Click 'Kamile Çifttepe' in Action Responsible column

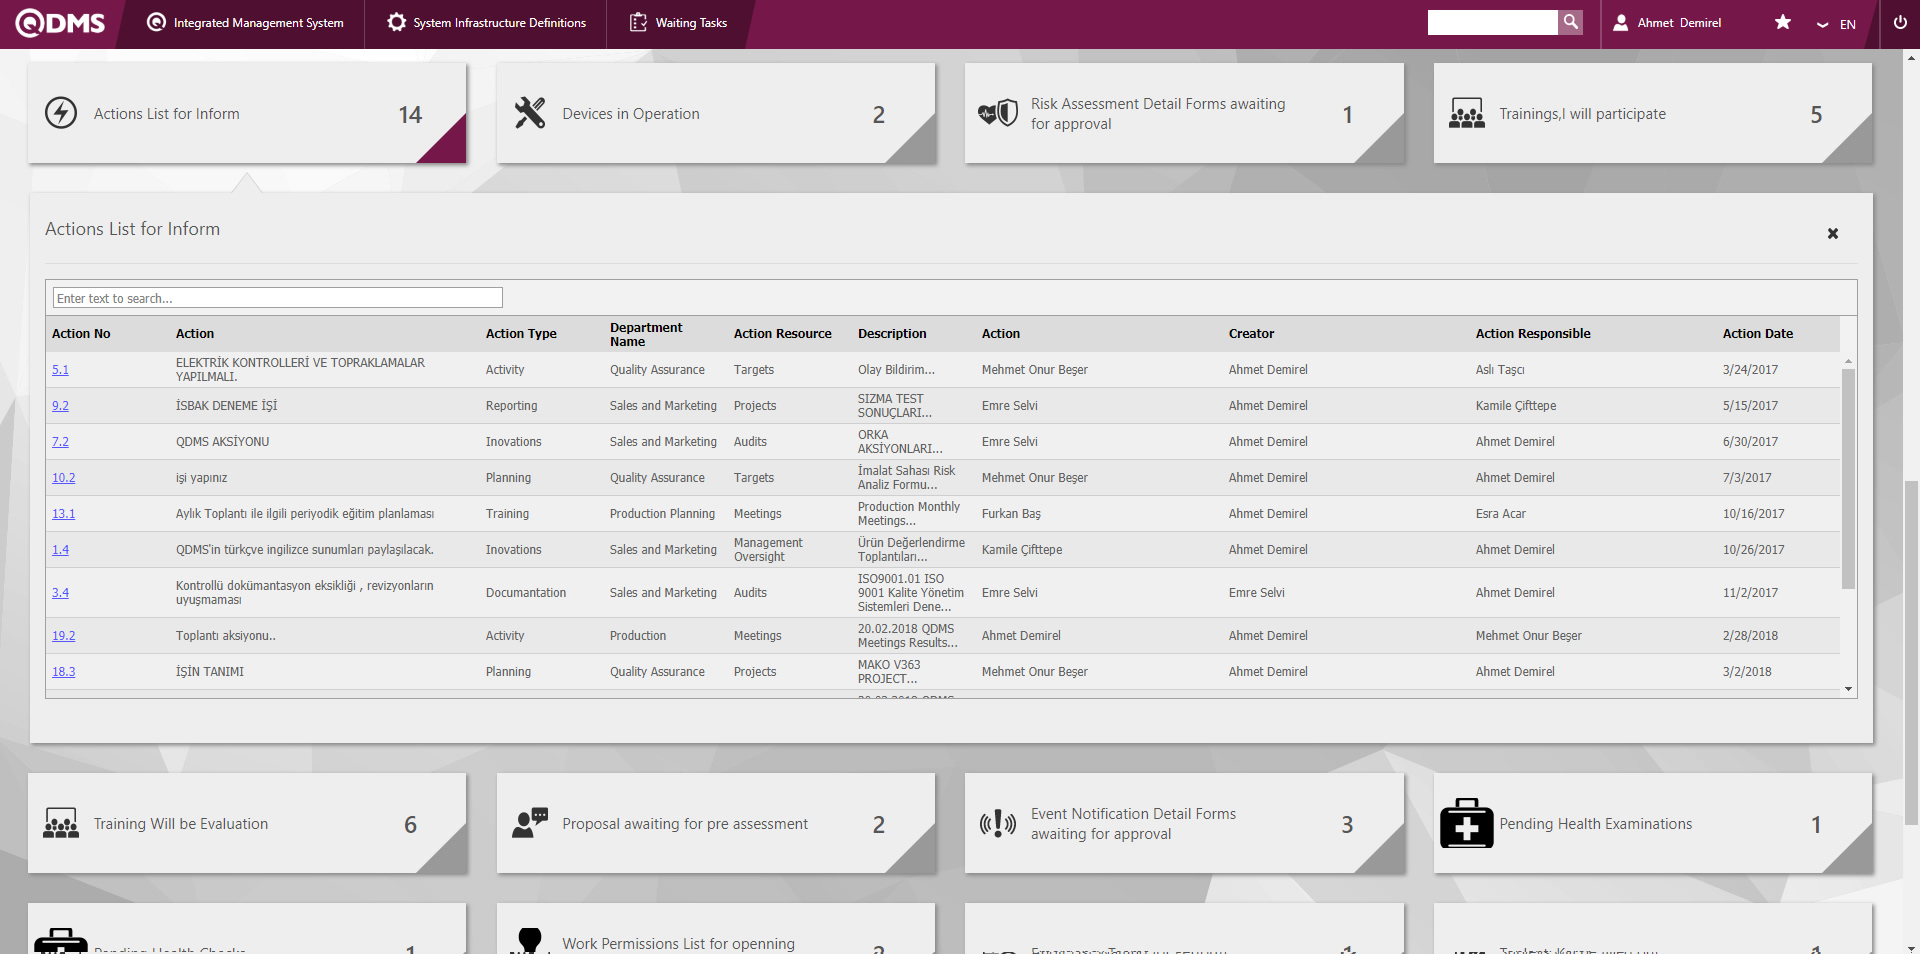coord(1516,406)
